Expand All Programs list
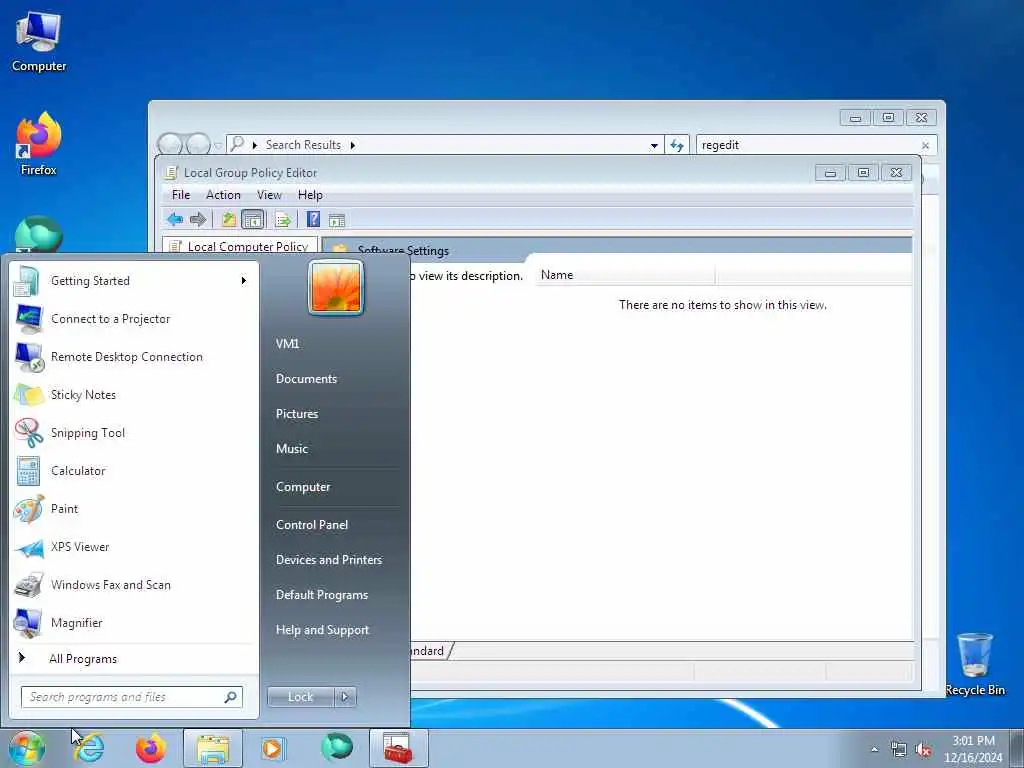 point(134,658)
